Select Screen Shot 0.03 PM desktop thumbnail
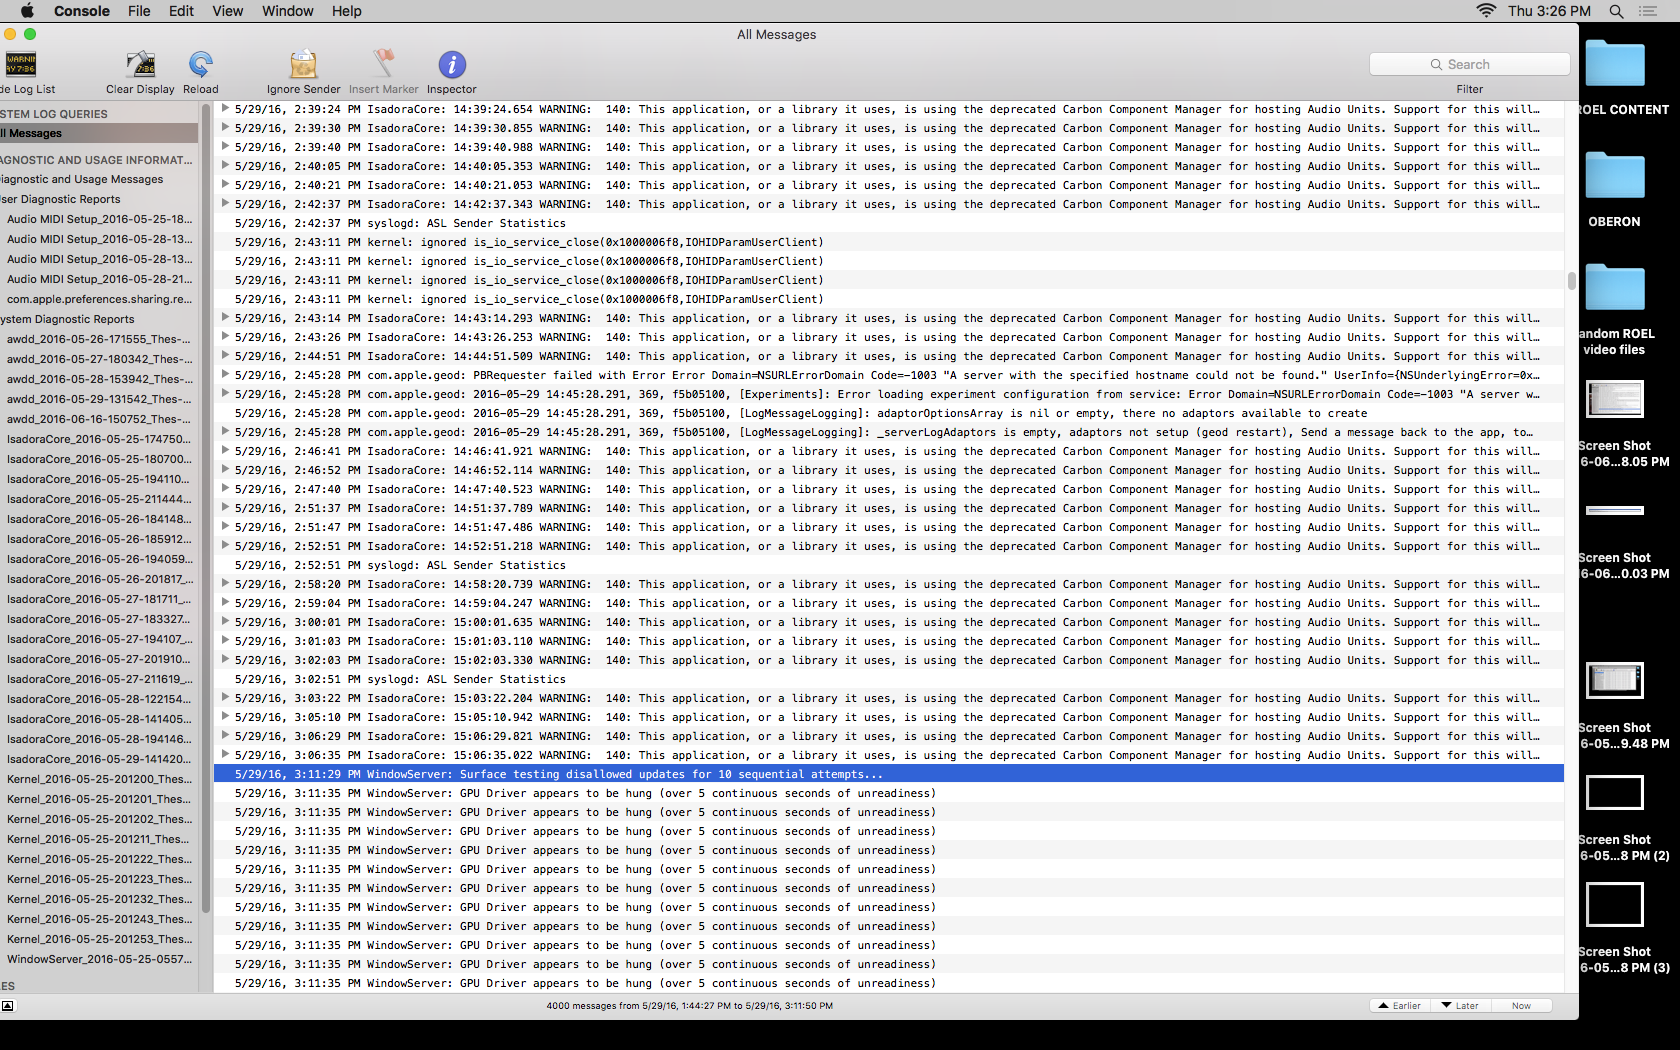 1614,511
